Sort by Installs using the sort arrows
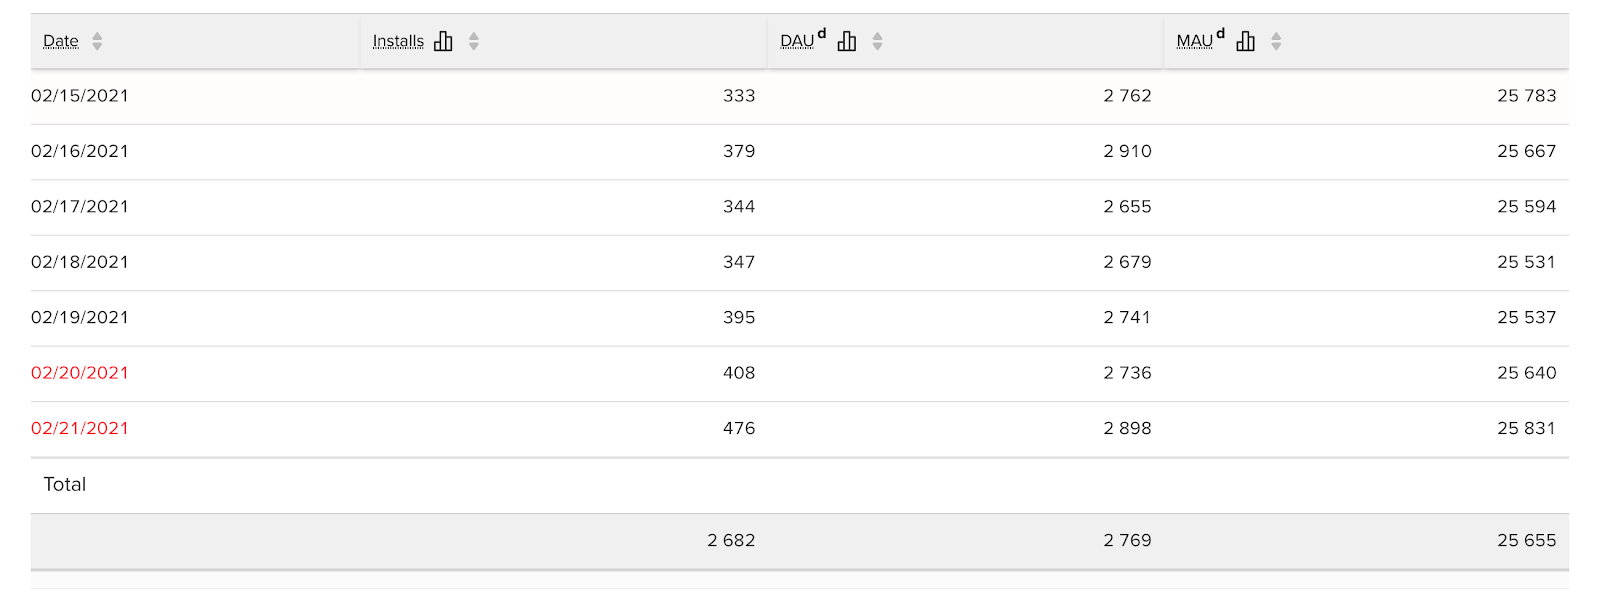 [x=474, y=41]
